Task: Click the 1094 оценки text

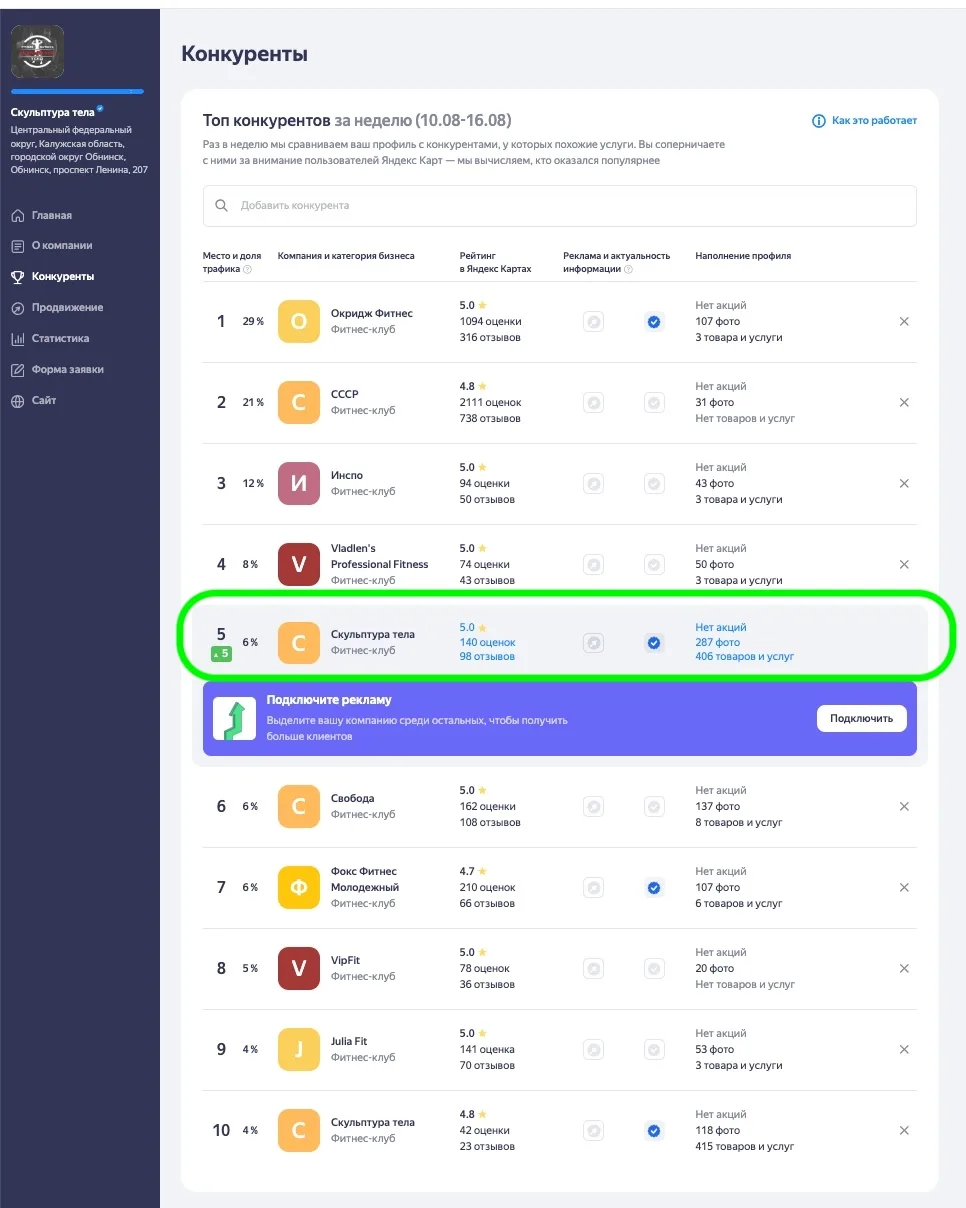Action: [x=490, y=321]
